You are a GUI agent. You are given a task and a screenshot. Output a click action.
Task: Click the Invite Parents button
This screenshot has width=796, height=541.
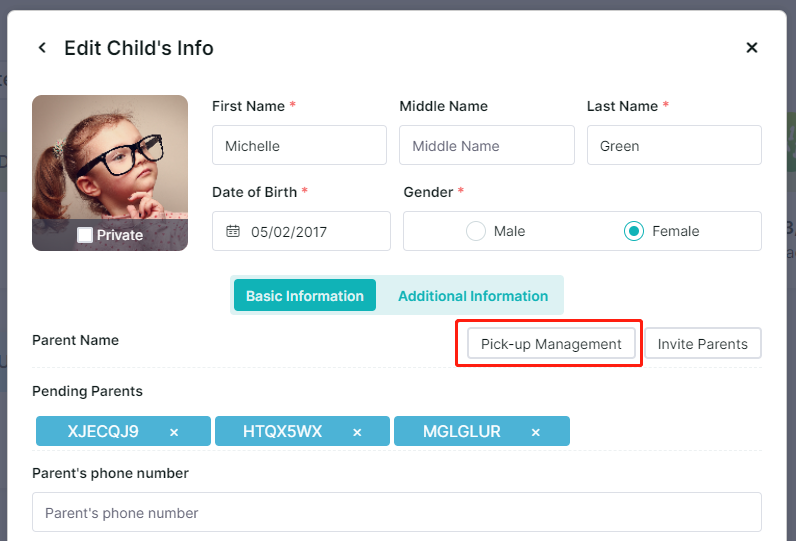(x=703, y=344)
